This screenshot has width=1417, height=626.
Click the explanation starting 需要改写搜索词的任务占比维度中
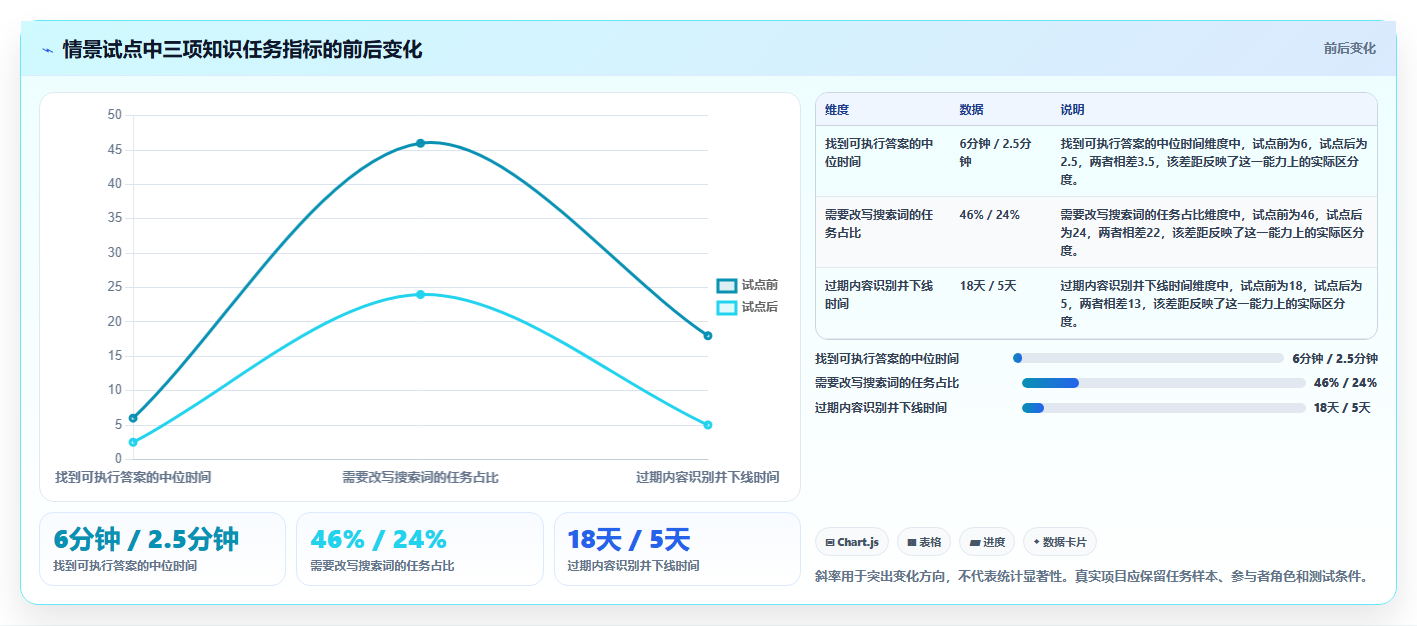(x=1212, y=233)
